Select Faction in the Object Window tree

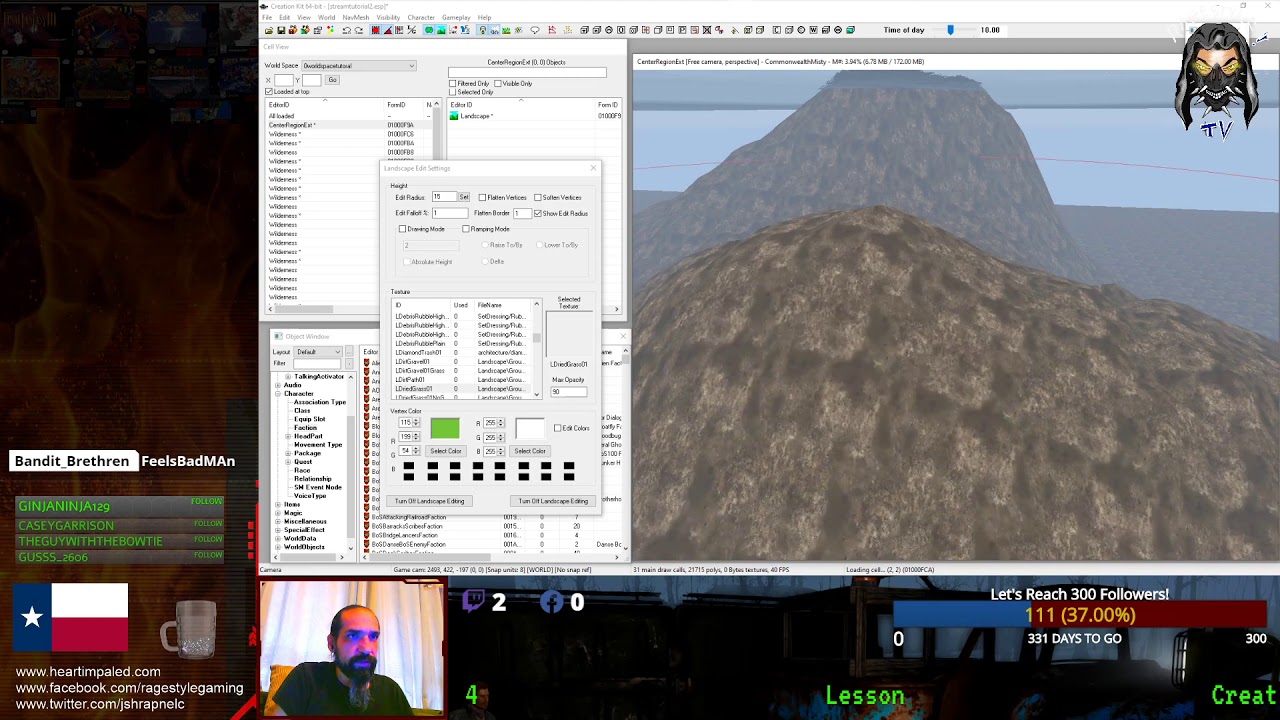point(306,428)
